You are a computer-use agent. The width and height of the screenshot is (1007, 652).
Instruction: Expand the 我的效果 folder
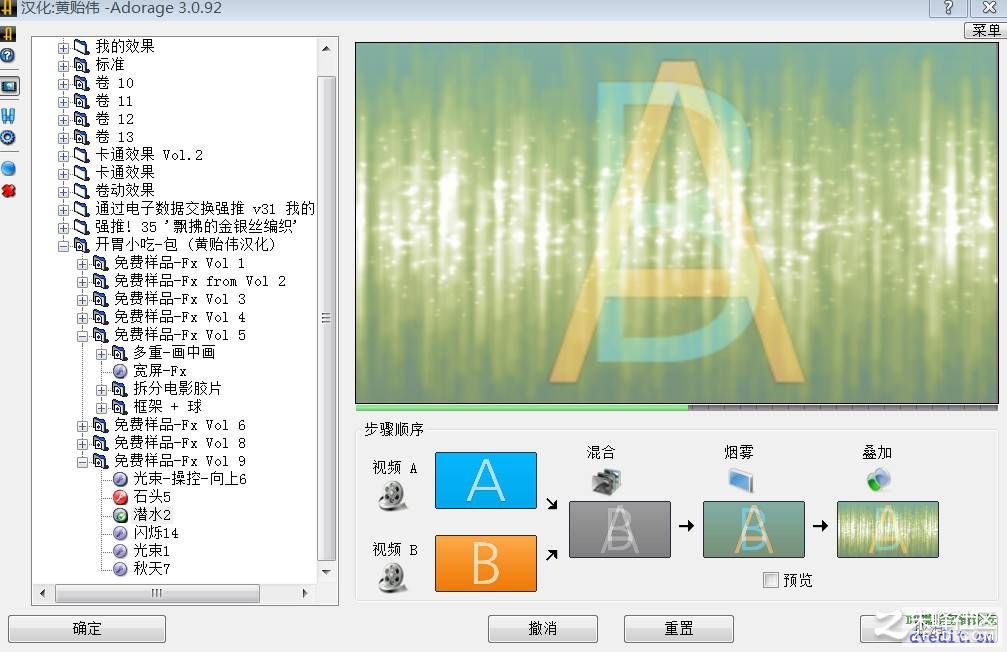(x=63, y=48)
